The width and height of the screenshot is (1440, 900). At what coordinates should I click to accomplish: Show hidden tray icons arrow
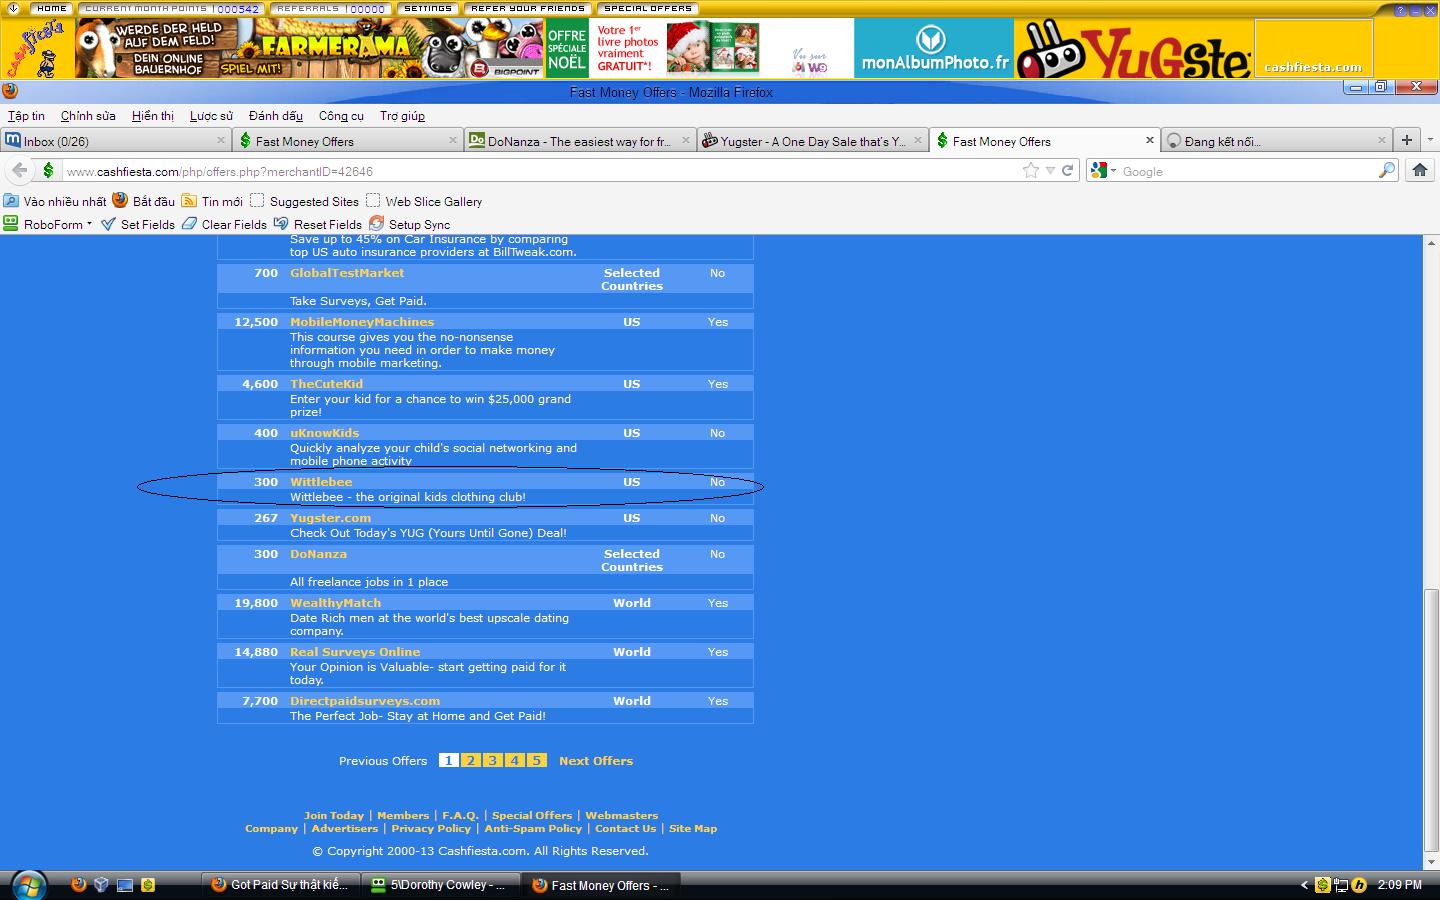tap(1304, 885)
